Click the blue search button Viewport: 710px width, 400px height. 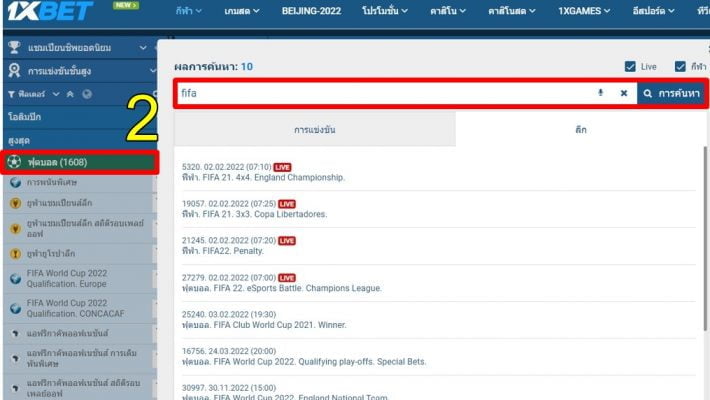(x=671, y=93)
